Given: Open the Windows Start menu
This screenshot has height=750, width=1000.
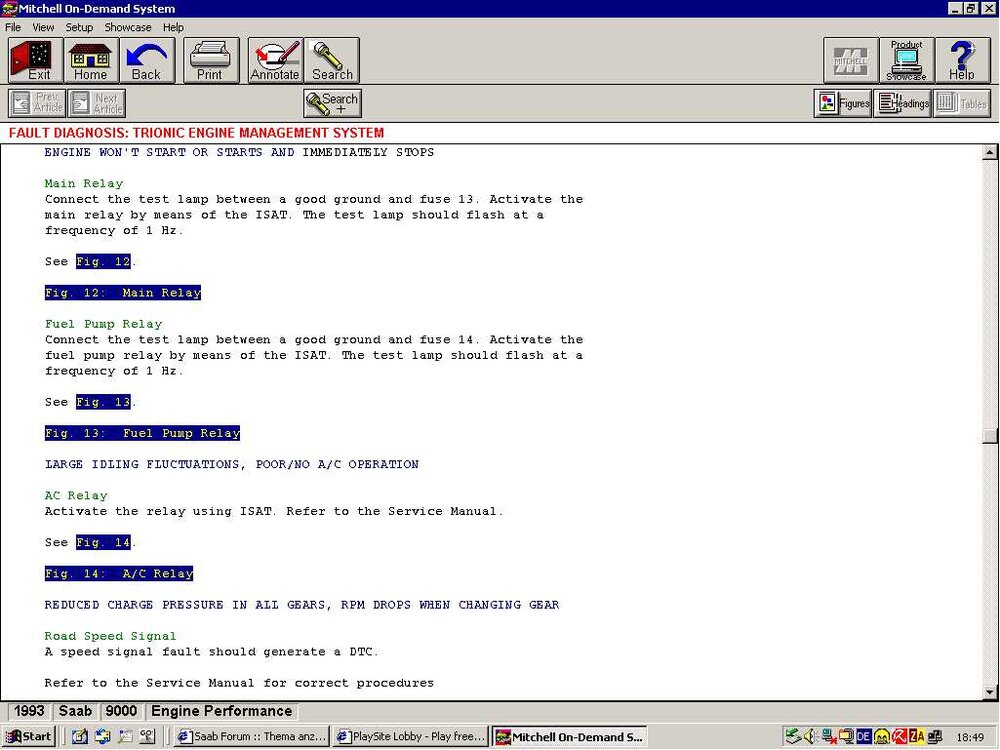Looking at the screenshot, I should click(x=29, y=737).
